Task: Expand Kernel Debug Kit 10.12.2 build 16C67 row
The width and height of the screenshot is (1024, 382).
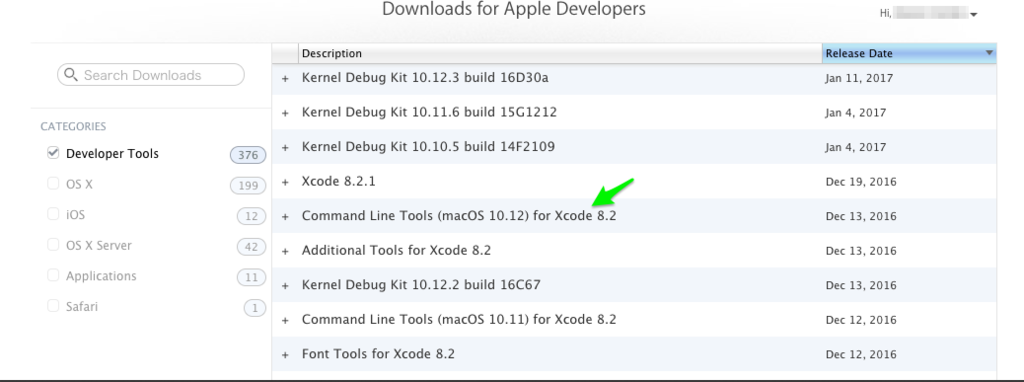Action: [x=285, y=286]
